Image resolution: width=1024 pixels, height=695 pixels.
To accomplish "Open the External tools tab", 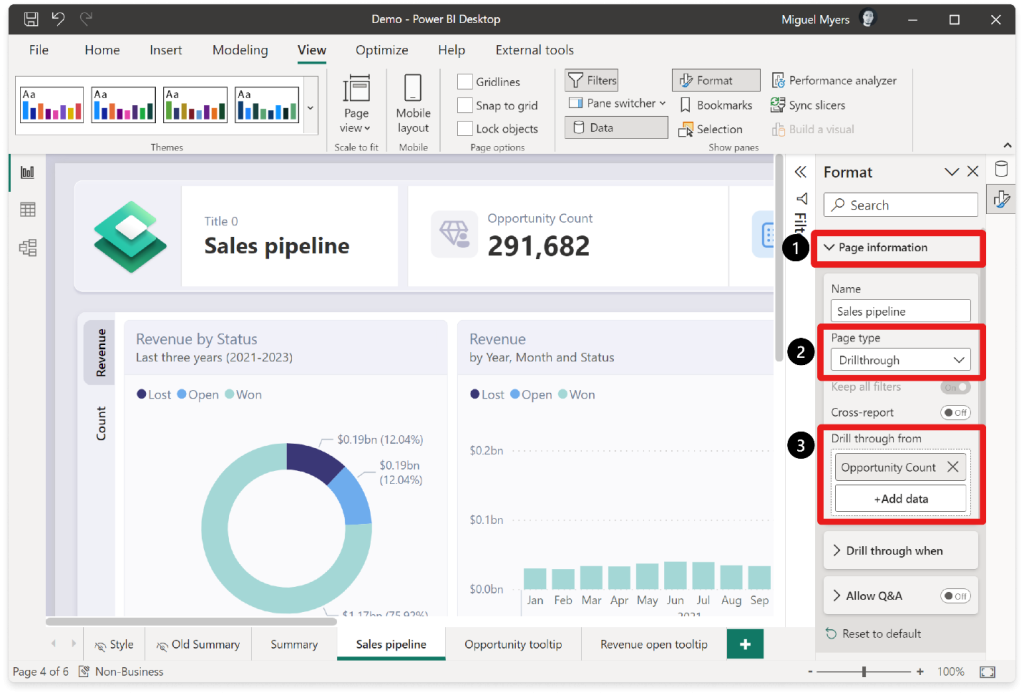I will click(534, 50).
